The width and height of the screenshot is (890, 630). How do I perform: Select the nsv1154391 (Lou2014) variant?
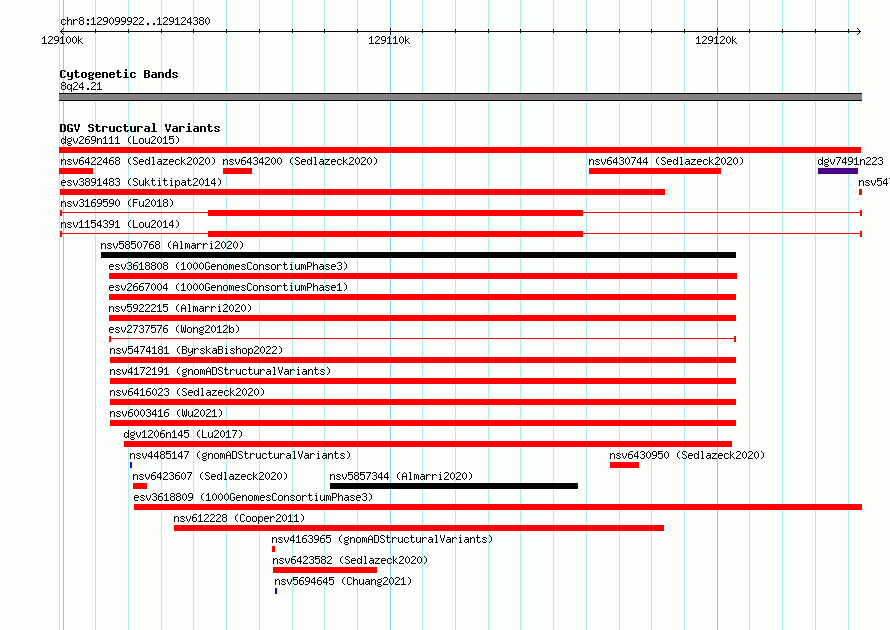(461, 234)
